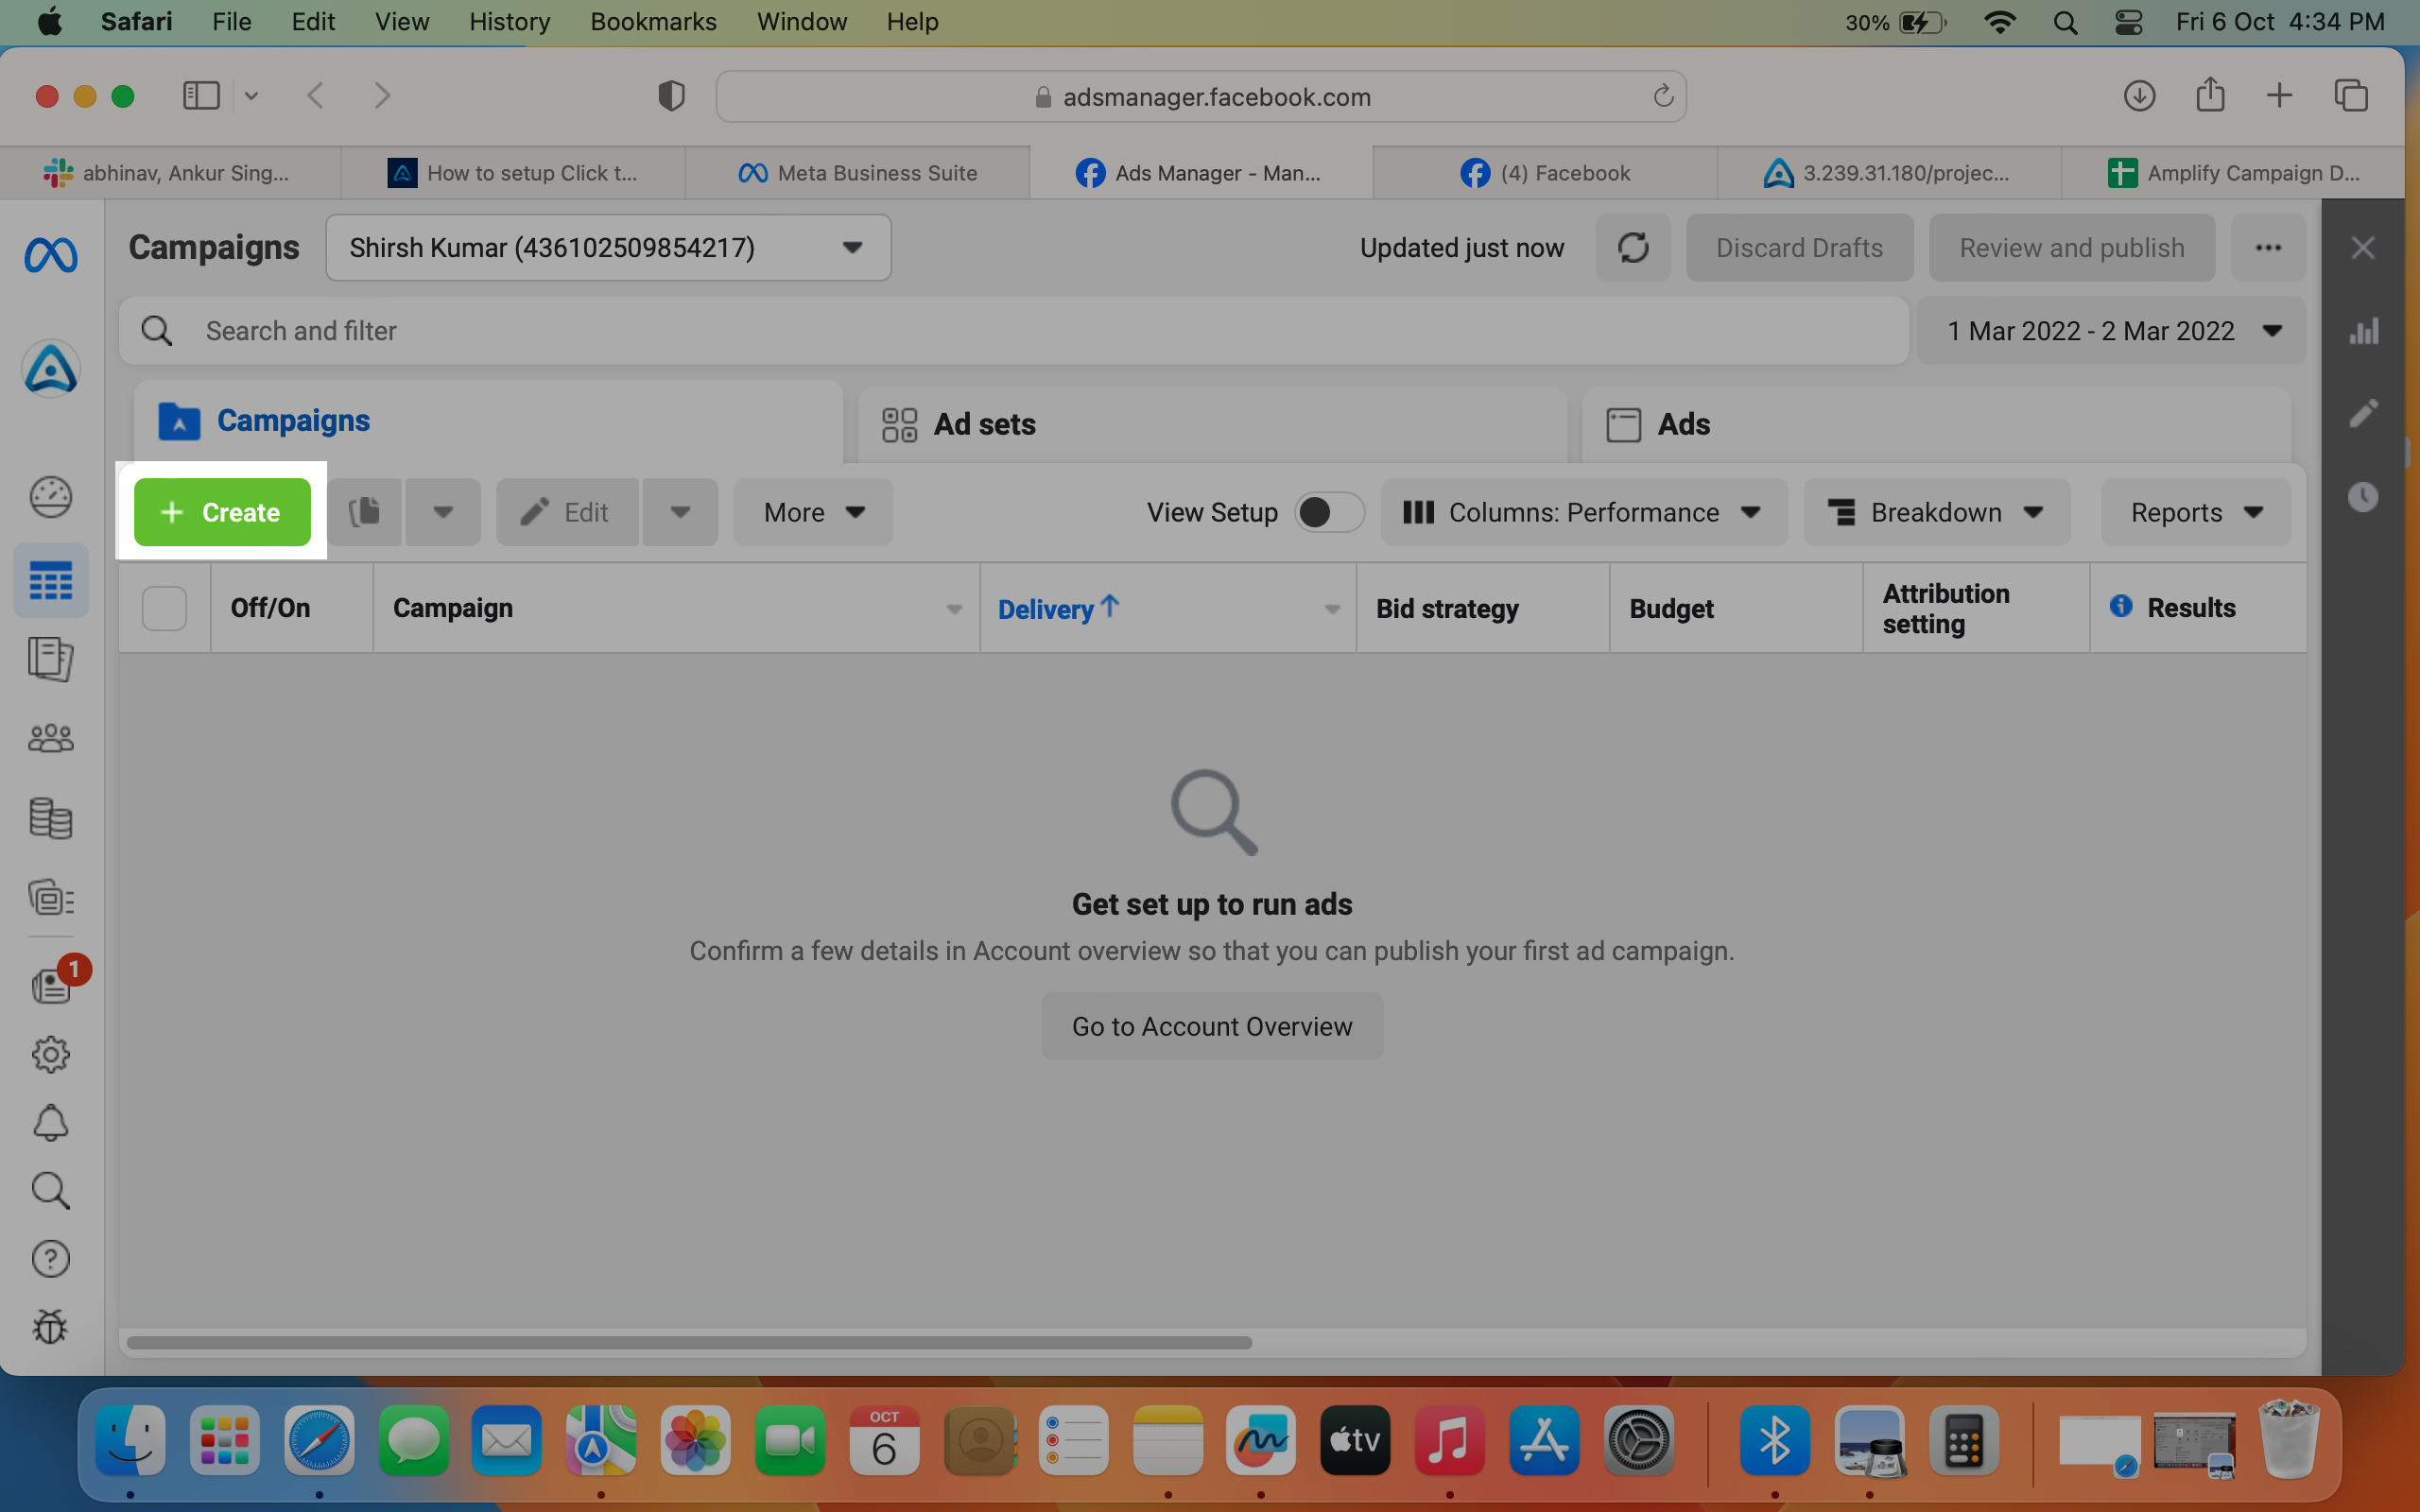Open macOS Control Centre icon
2420x1512 pixels.
tap(2128, 22)
